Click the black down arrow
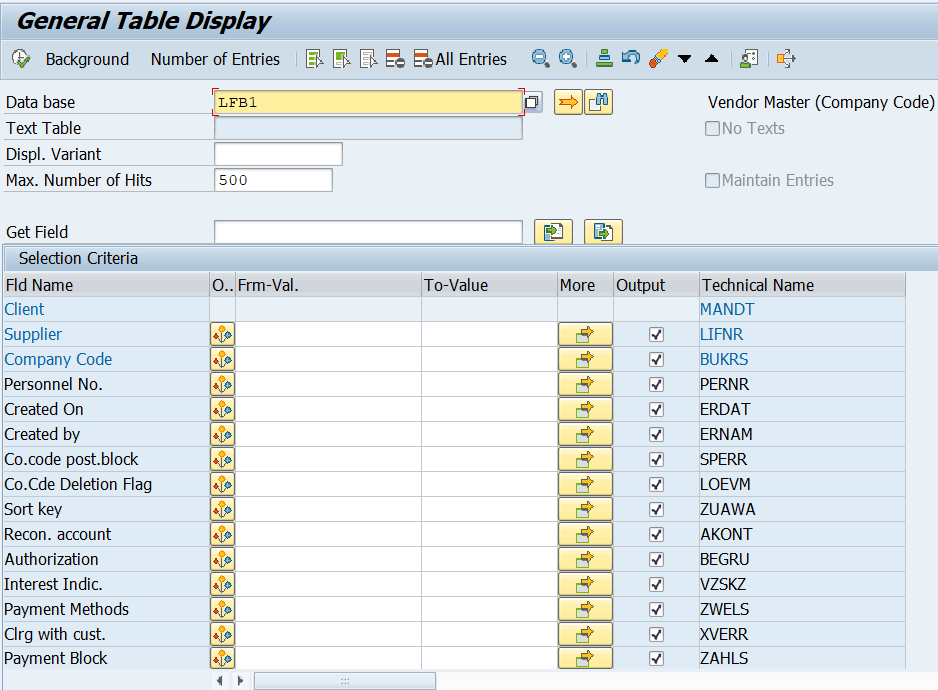The height and width of the screenshot is (690, 938). [685, 59]
